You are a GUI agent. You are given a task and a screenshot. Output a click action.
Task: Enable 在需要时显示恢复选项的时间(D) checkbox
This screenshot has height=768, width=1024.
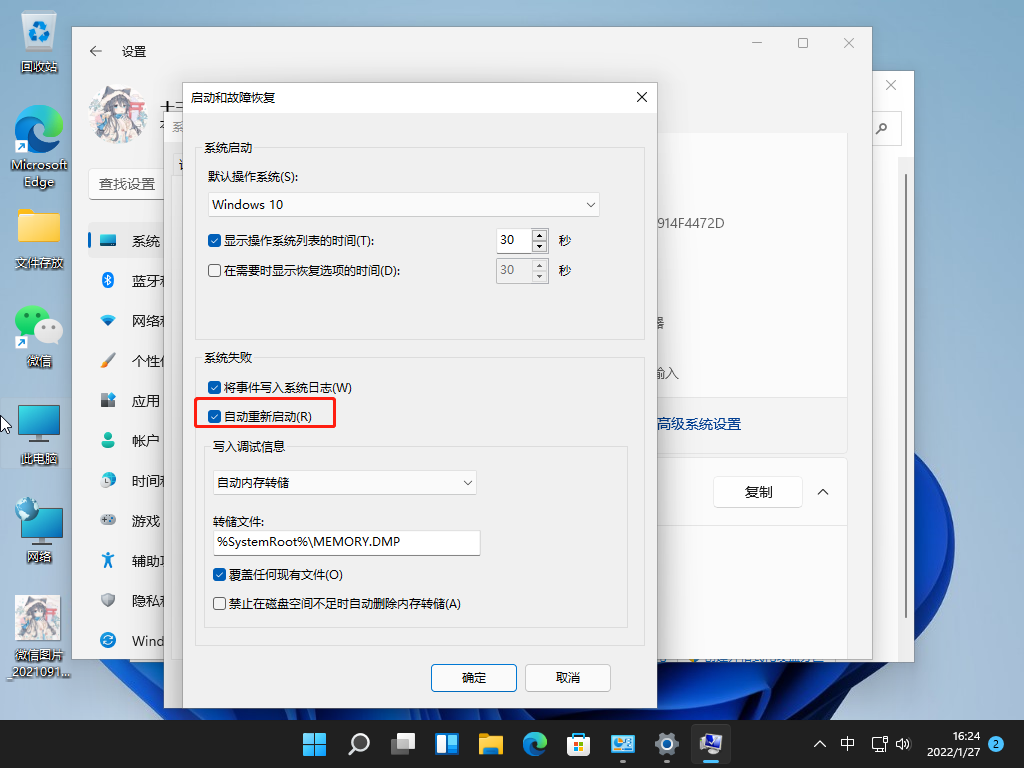coord(214,270)
